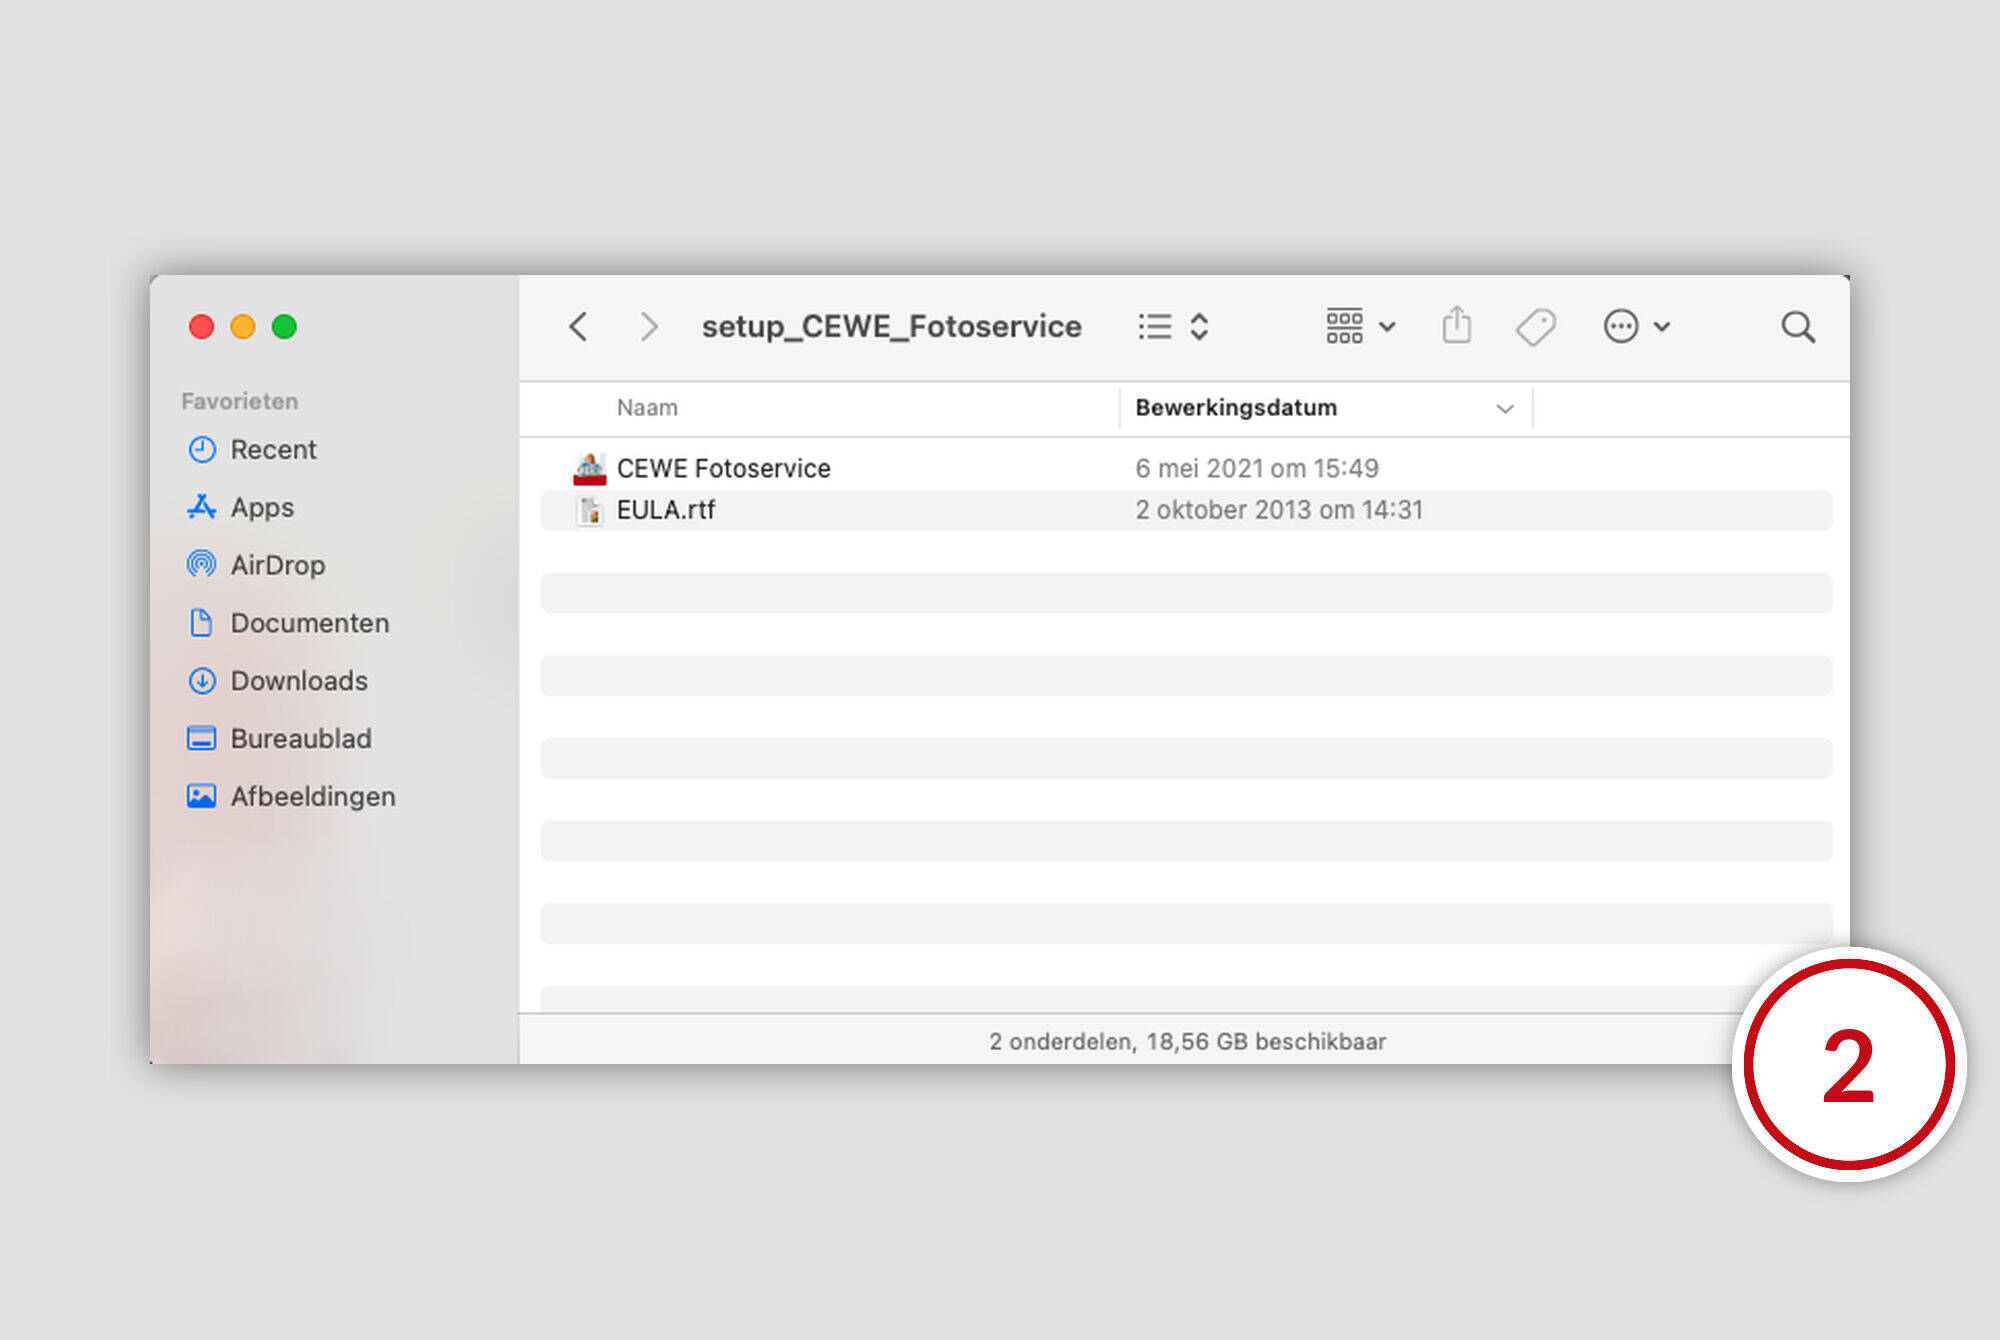Click the date 6 mei 2021 om 15:49
This screenshot has height=1340, width=2000.
(1257, 469)
